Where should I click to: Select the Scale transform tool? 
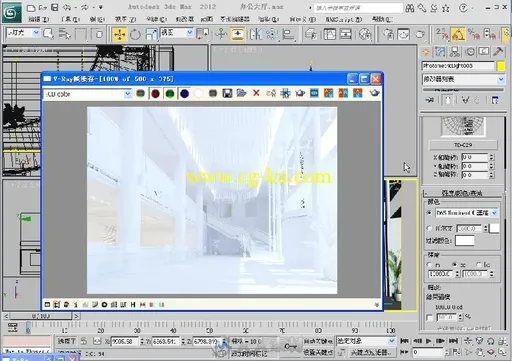tap(151, 34)
